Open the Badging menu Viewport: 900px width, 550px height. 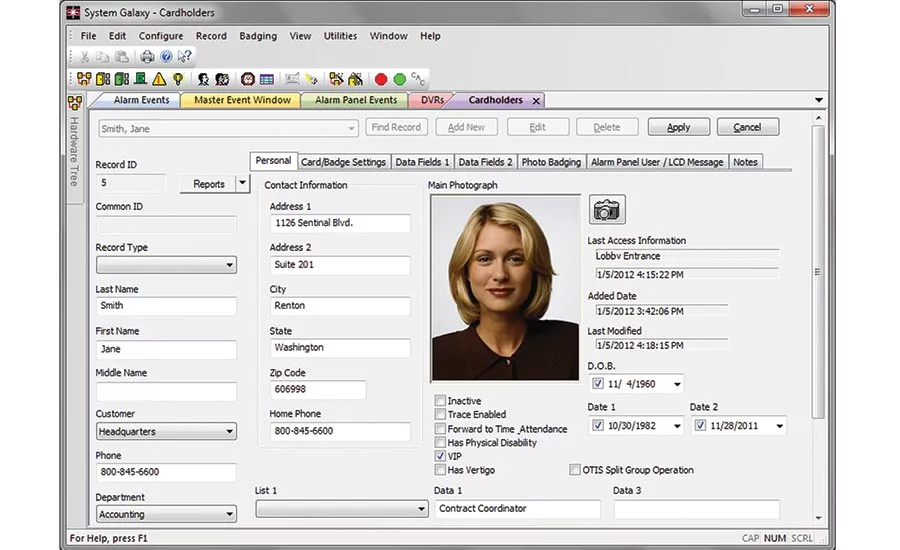point(258,36)
